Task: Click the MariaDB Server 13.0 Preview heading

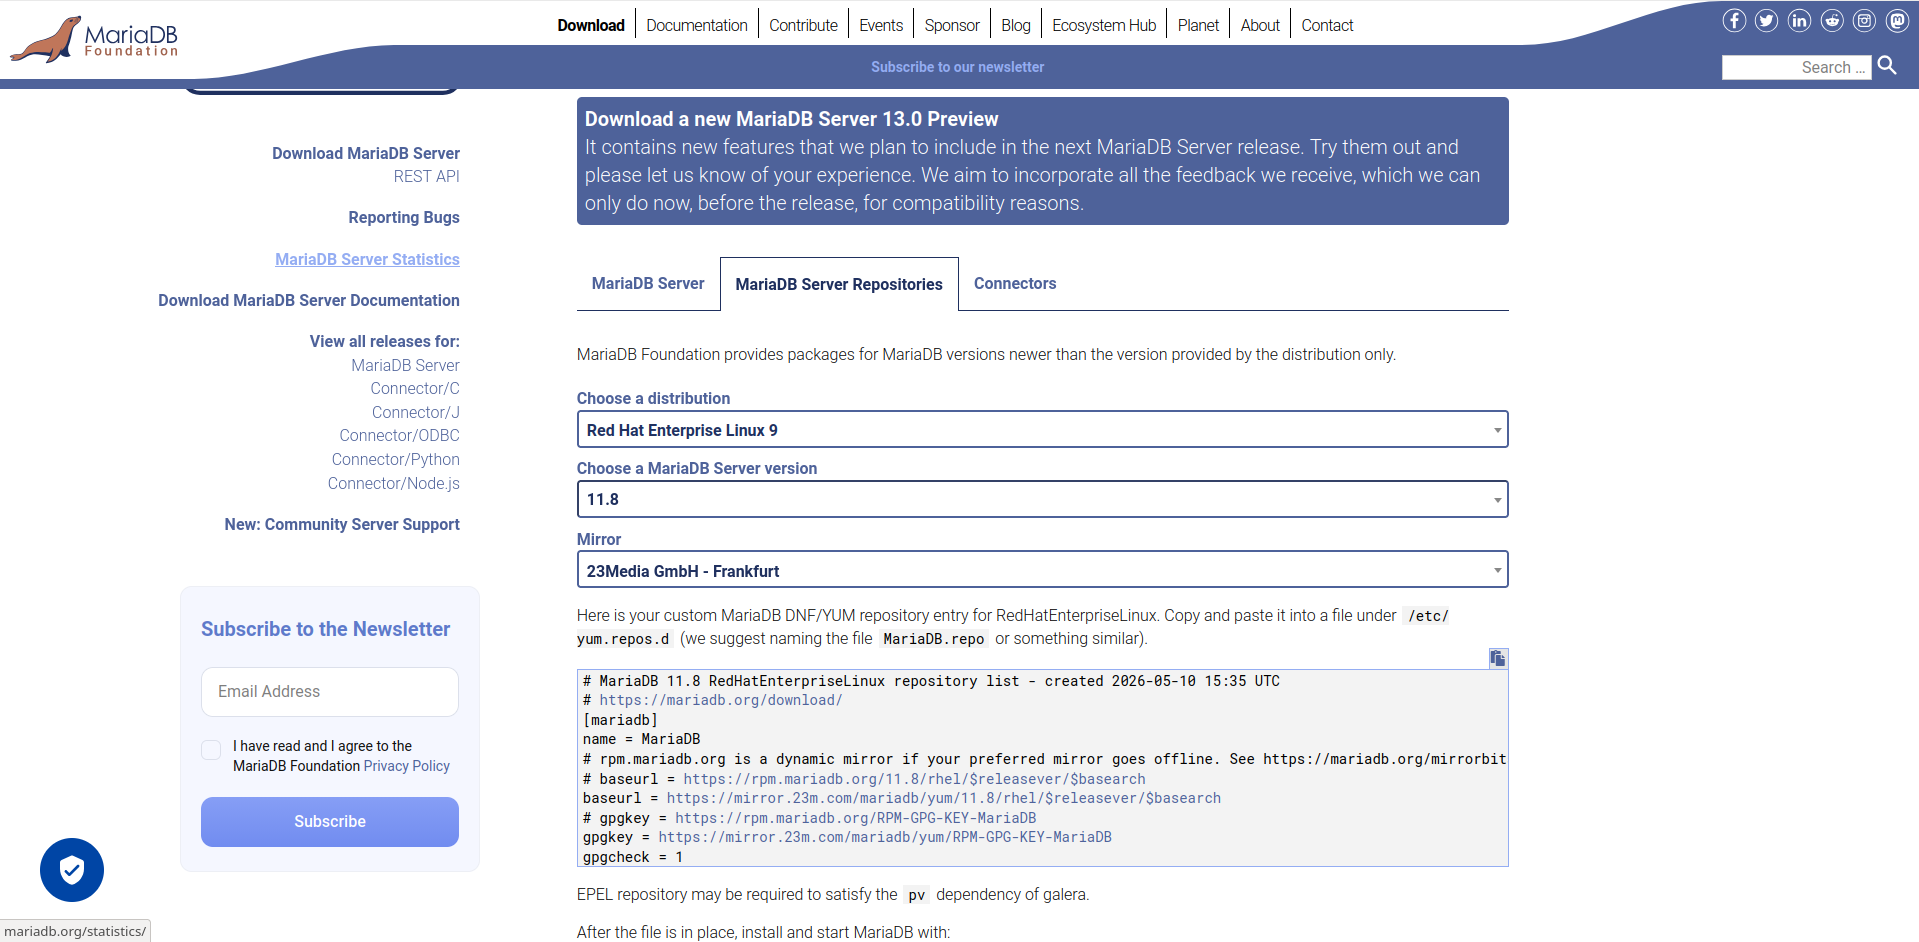Action: point(791,119)
